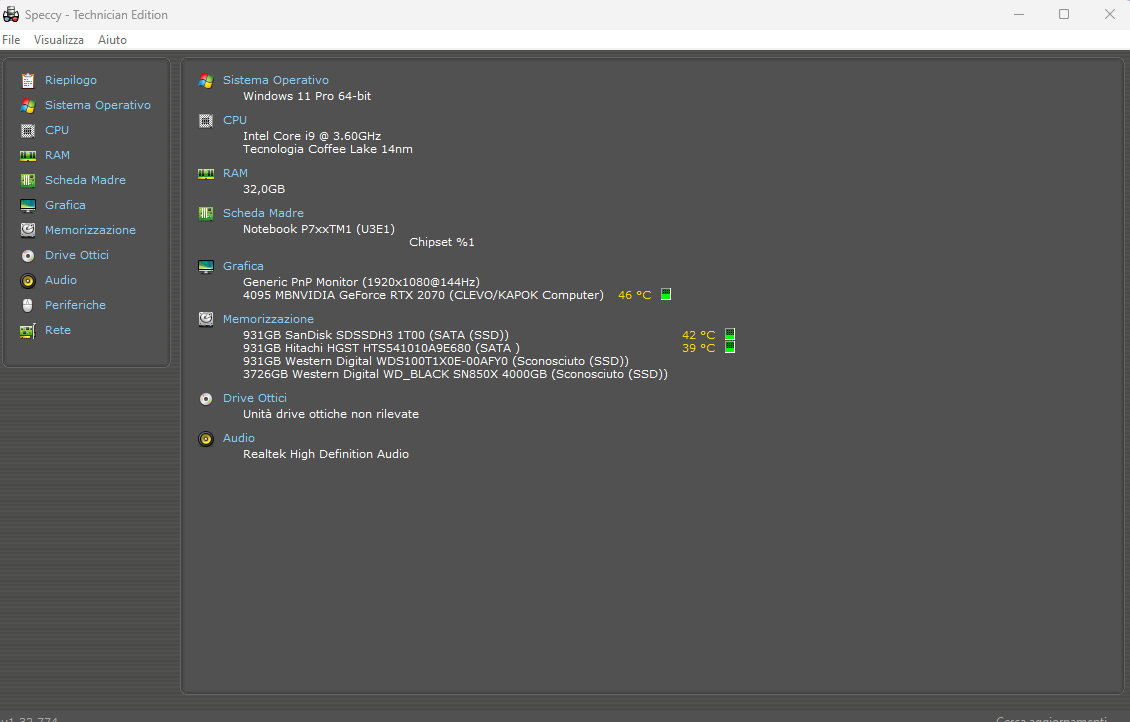Screen dimensions: 1130x722
Task: Click the 46 °C GPU temperature value
Action: pos(634,295)
